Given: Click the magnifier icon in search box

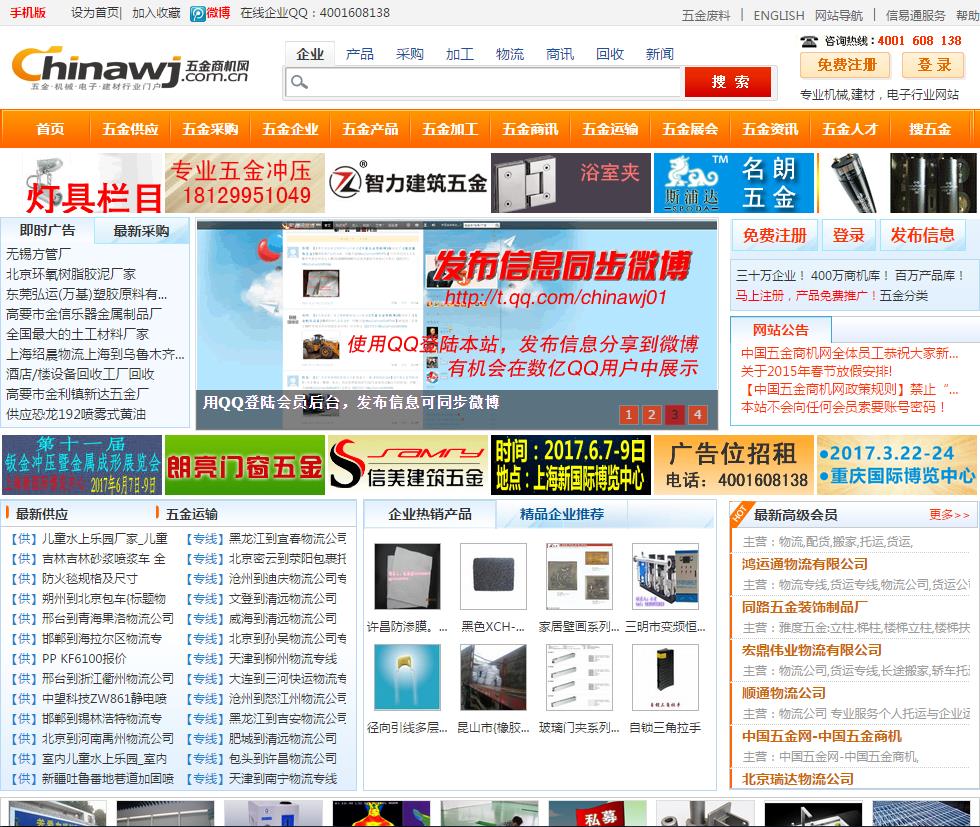Looking at the screenshot, I should tap(299, 82).
